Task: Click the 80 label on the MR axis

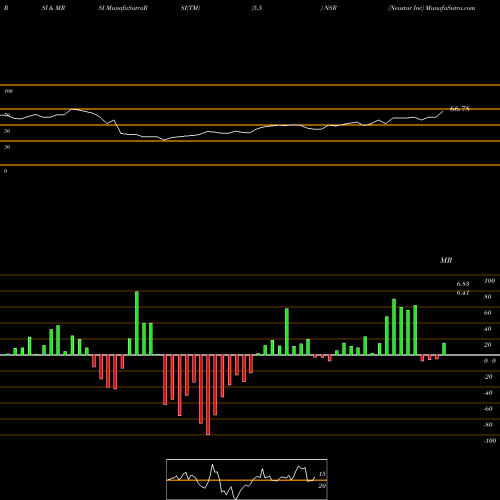Action: pos(488,297)
